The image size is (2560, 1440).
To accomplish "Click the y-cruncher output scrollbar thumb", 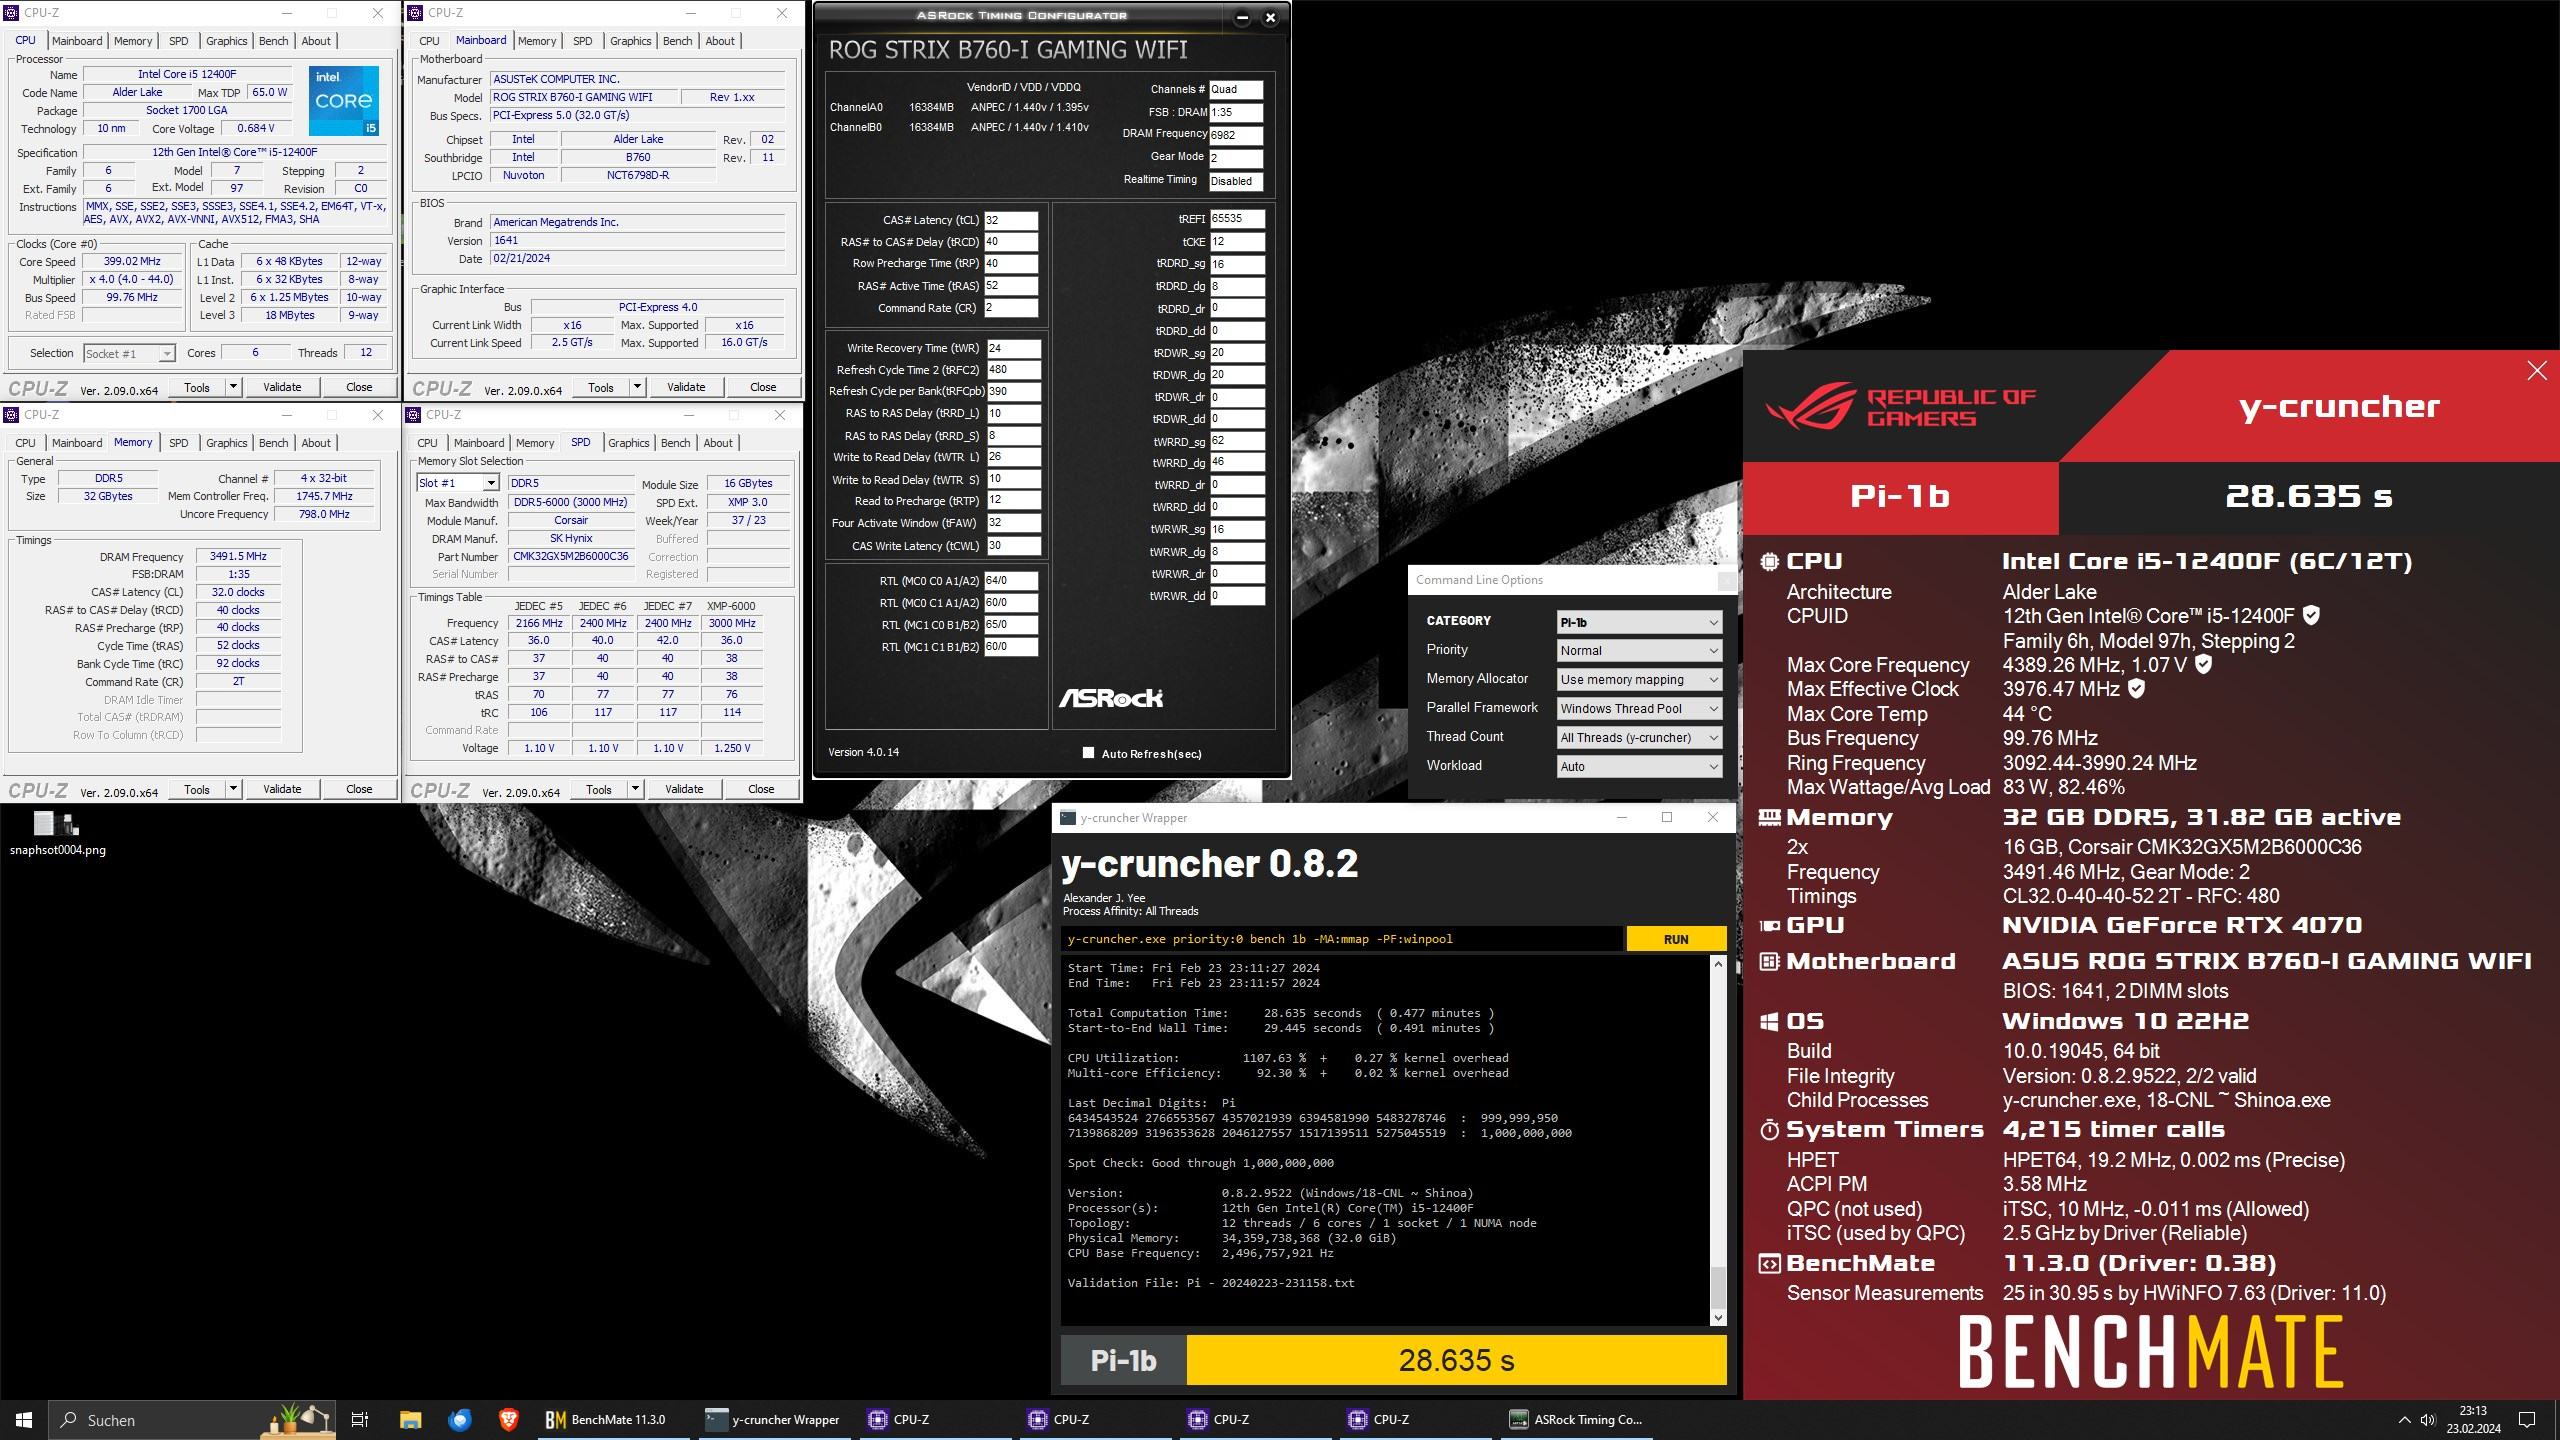I will 1718,1287.
